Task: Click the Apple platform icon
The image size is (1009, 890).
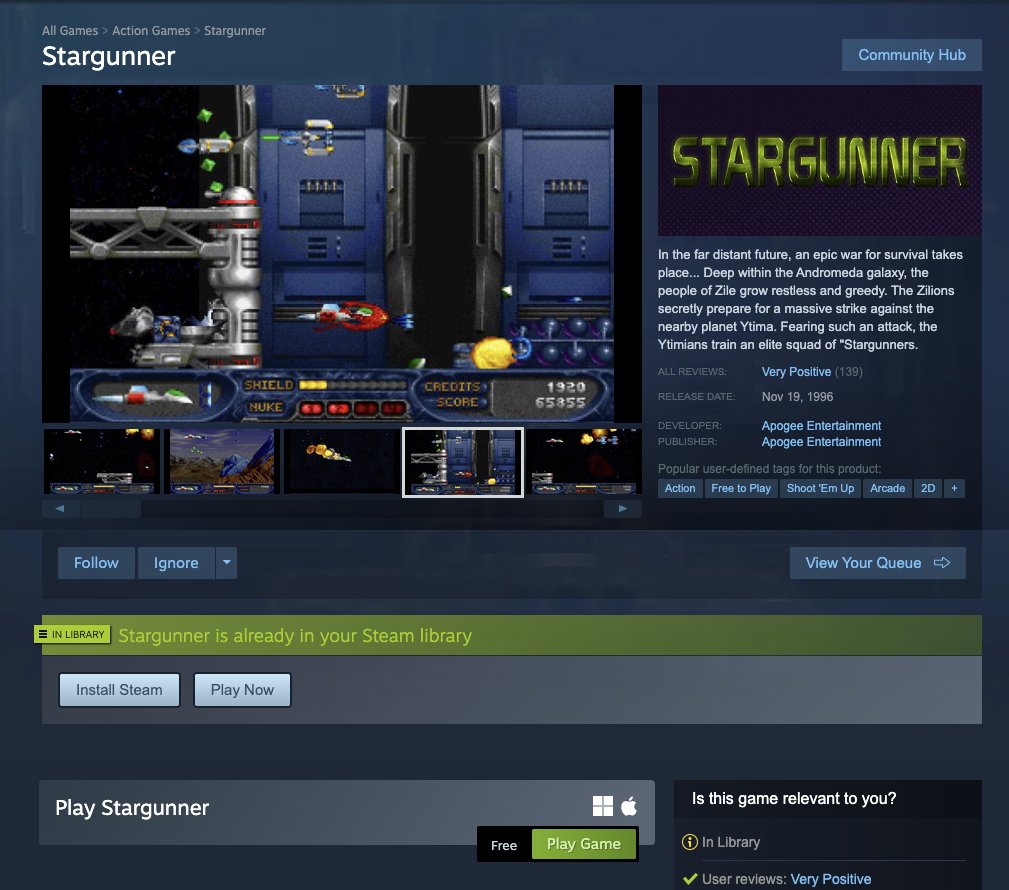Action: (630, 803)
